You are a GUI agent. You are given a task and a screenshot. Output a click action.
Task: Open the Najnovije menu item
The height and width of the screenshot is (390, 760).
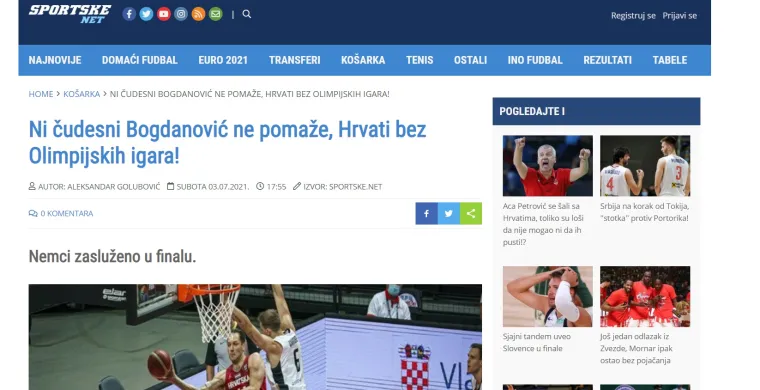pos(55,60)
